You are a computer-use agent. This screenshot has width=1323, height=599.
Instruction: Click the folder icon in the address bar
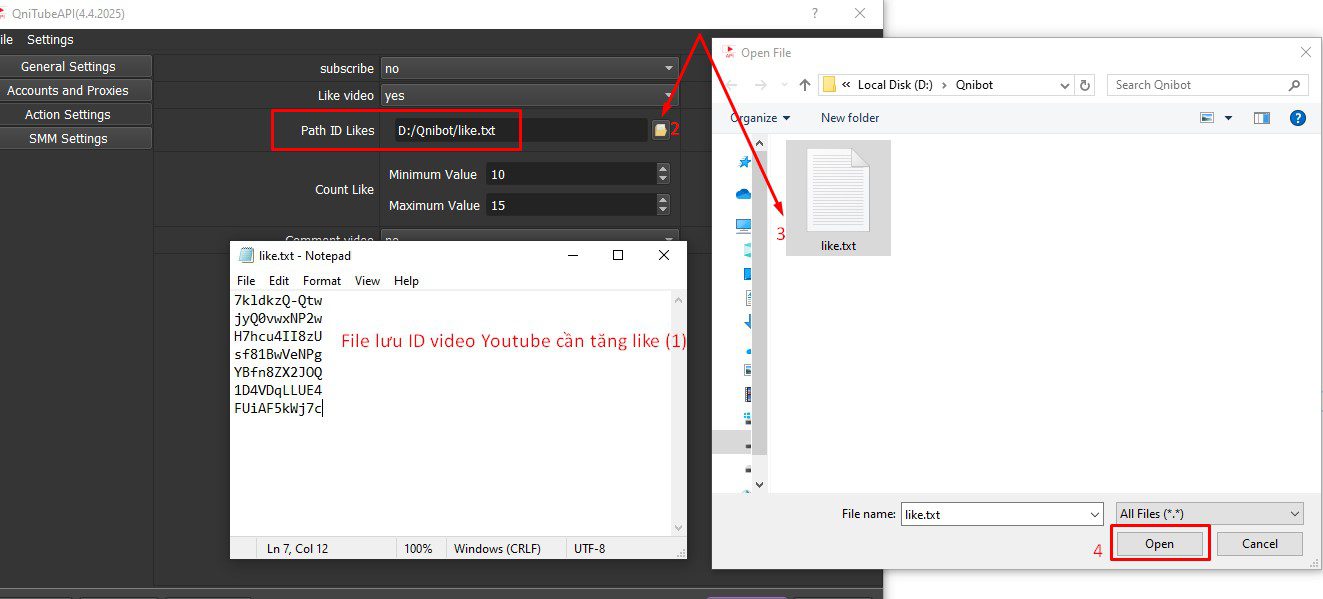[829, 85]
